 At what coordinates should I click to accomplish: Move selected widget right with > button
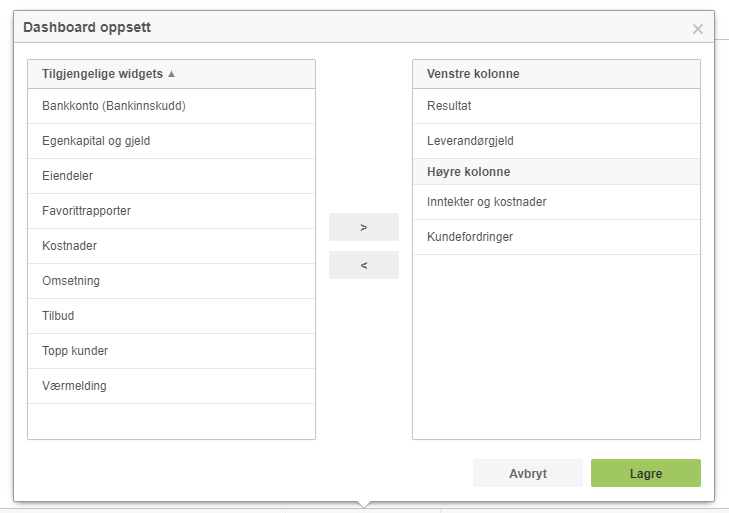click(364, 227)
